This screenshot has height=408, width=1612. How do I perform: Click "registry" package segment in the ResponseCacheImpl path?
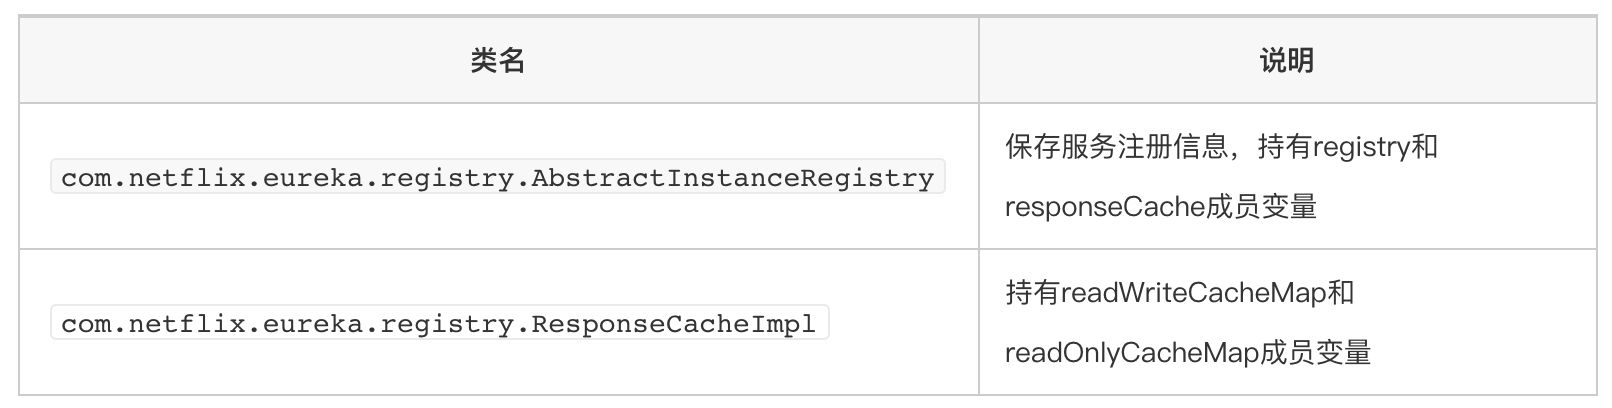(x=447, y=324)
